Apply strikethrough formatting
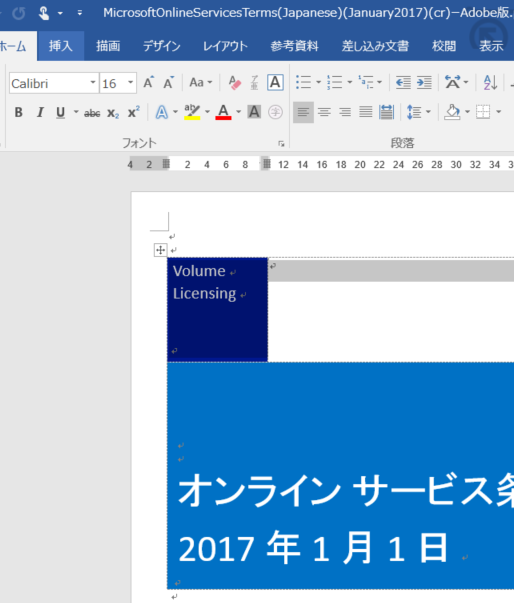The image size is (514, 603). click(x=92, y=113)
